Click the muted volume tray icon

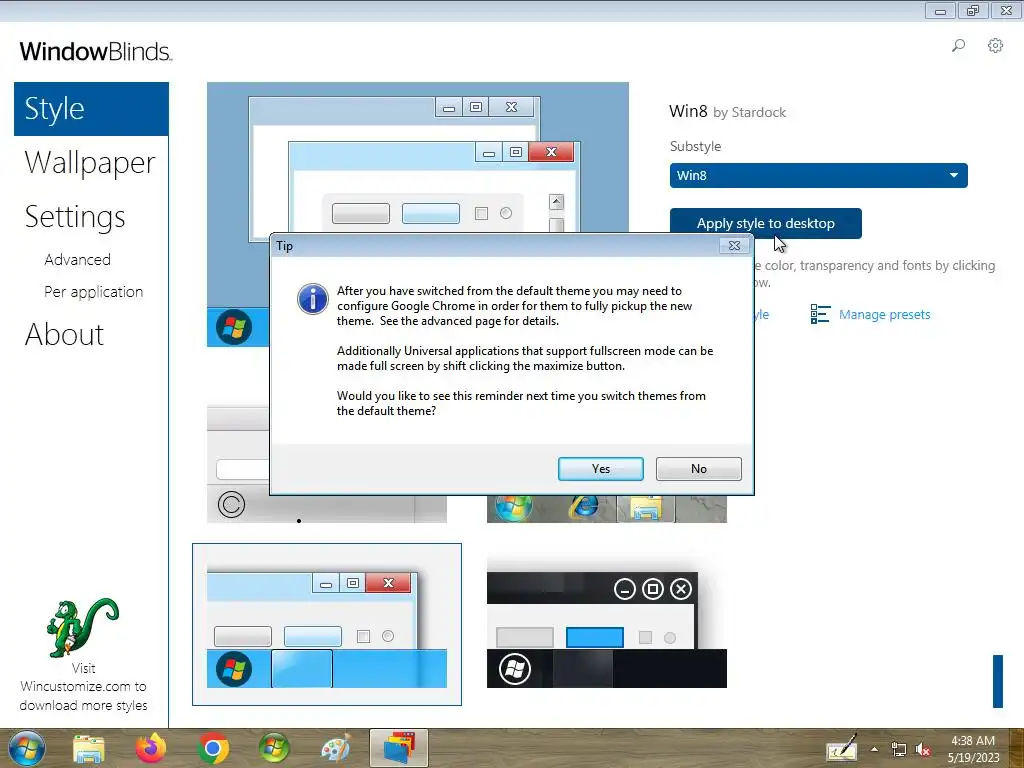tap(923, 750)
